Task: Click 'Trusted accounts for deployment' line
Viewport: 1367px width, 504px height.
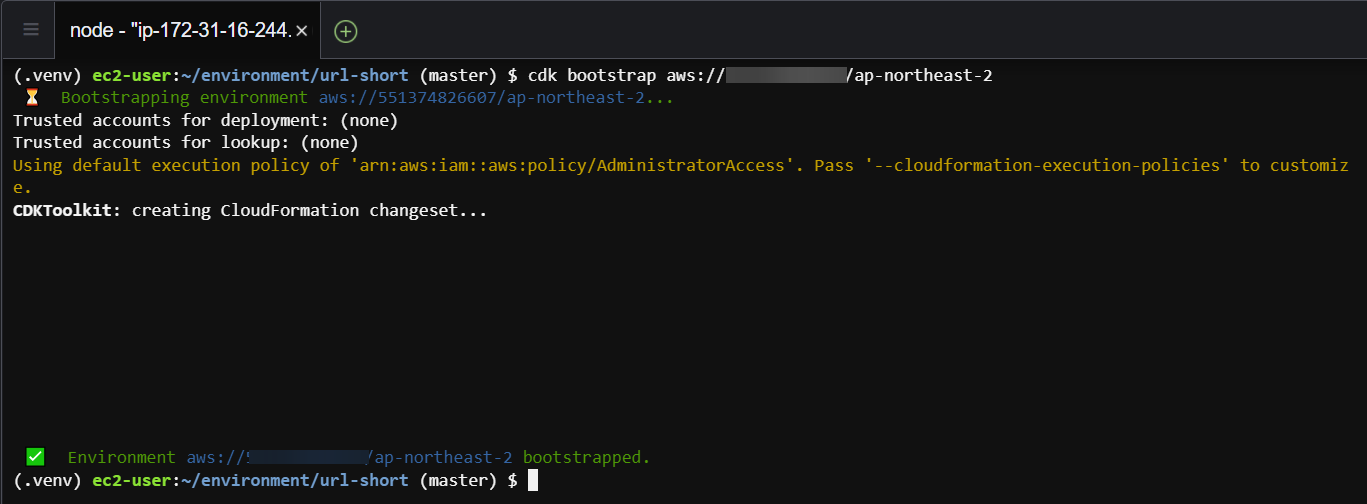Action: click(x=205, y=120)
